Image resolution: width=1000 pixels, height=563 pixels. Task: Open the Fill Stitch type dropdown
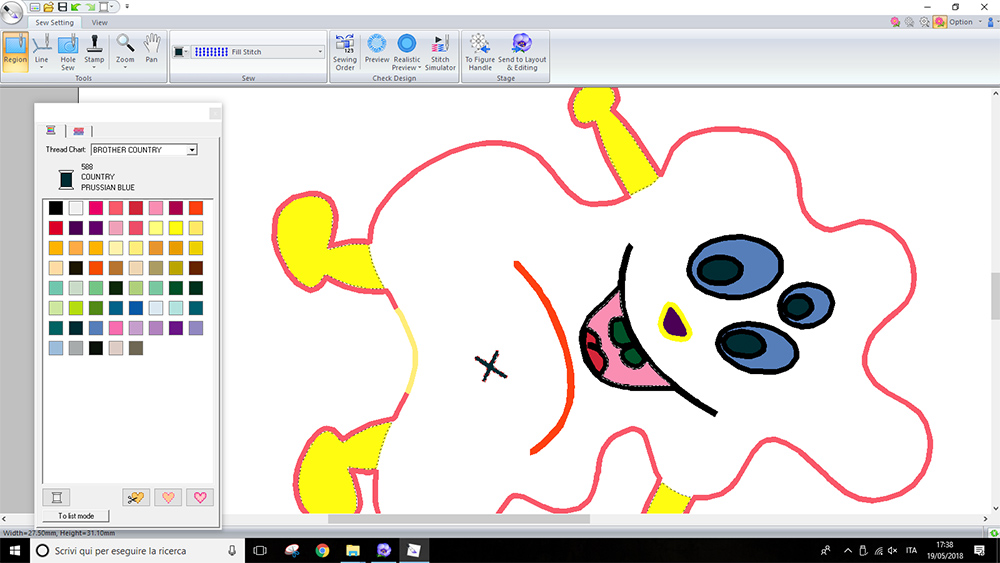point(320,52)
